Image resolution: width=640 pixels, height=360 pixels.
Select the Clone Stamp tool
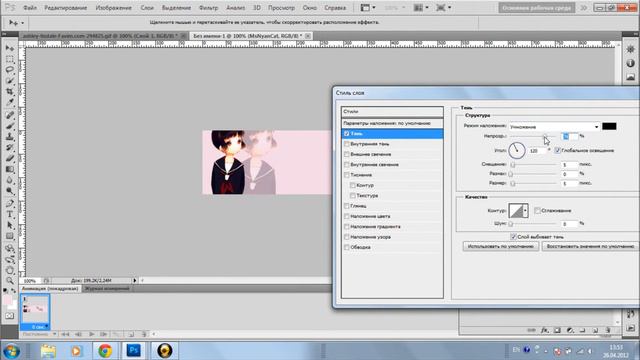coord(10,137)
